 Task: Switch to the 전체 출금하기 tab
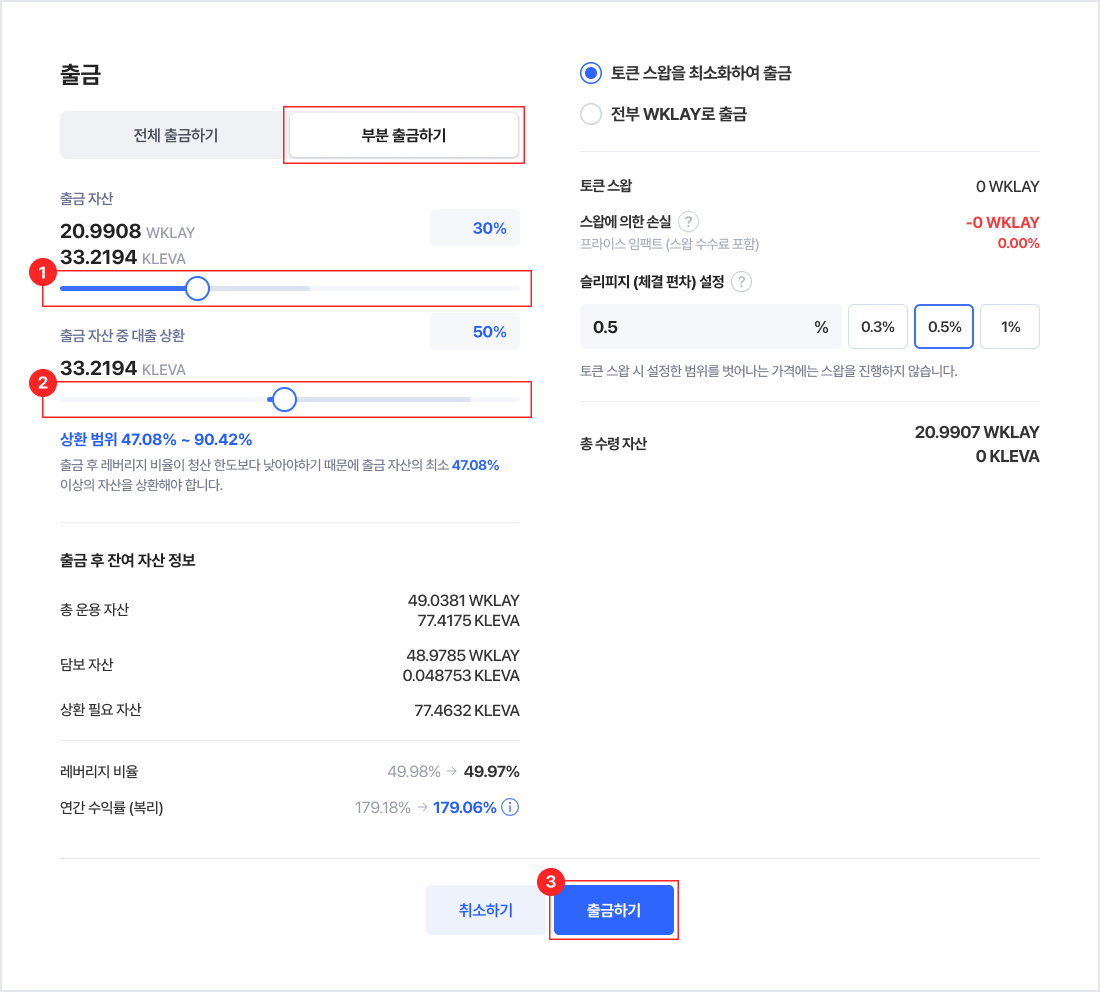(175, 135)
